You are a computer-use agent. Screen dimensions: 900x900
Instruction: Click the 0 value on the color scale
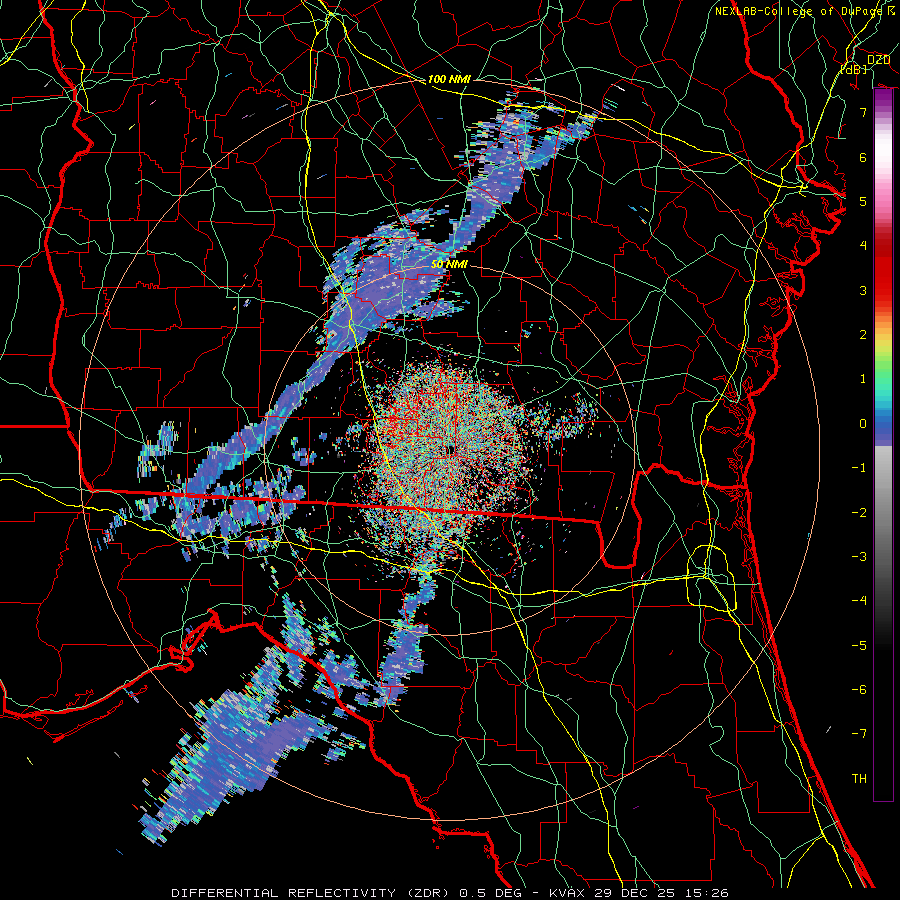(863, 424)
